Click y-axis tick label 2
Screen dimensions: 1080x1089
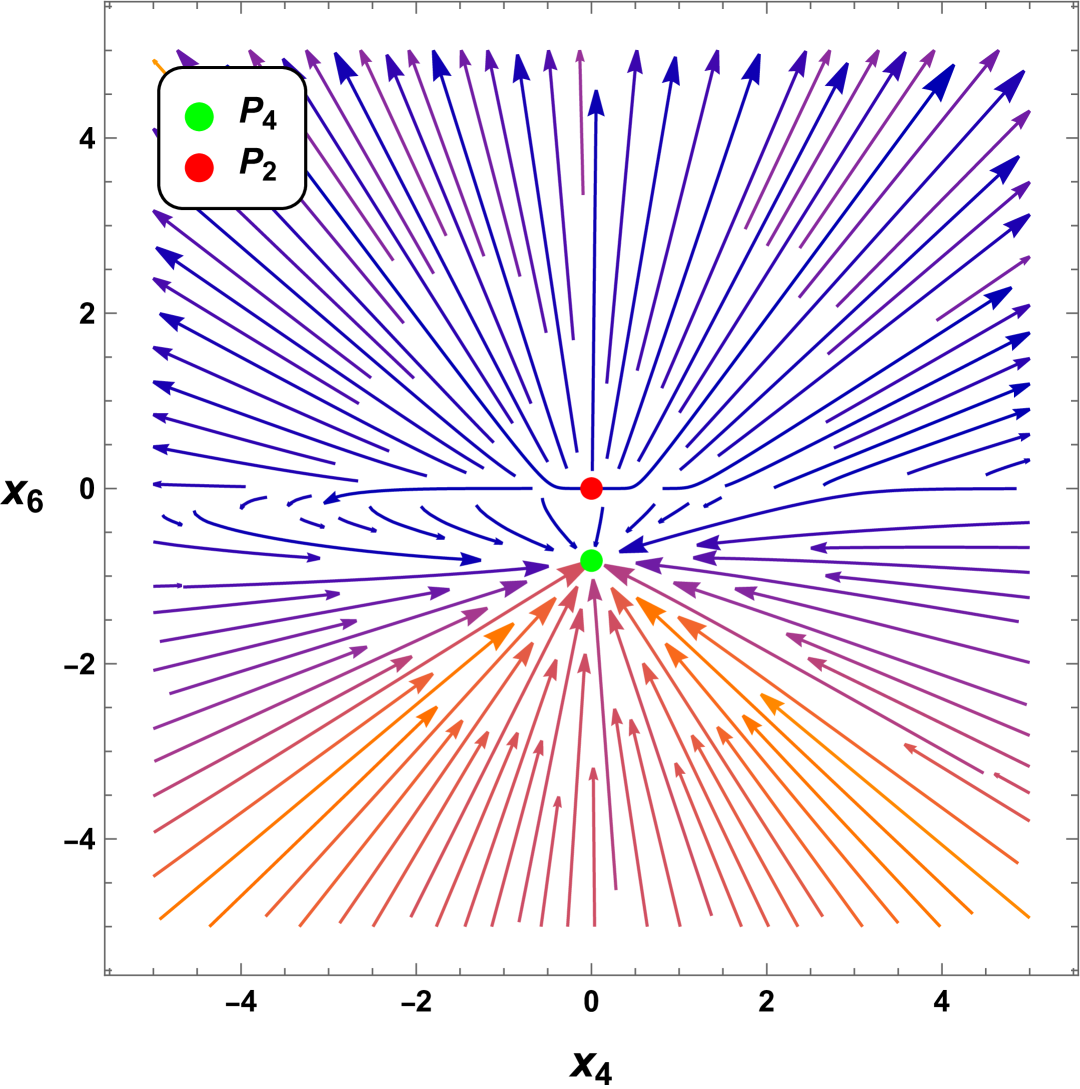(x=88, y=313)
